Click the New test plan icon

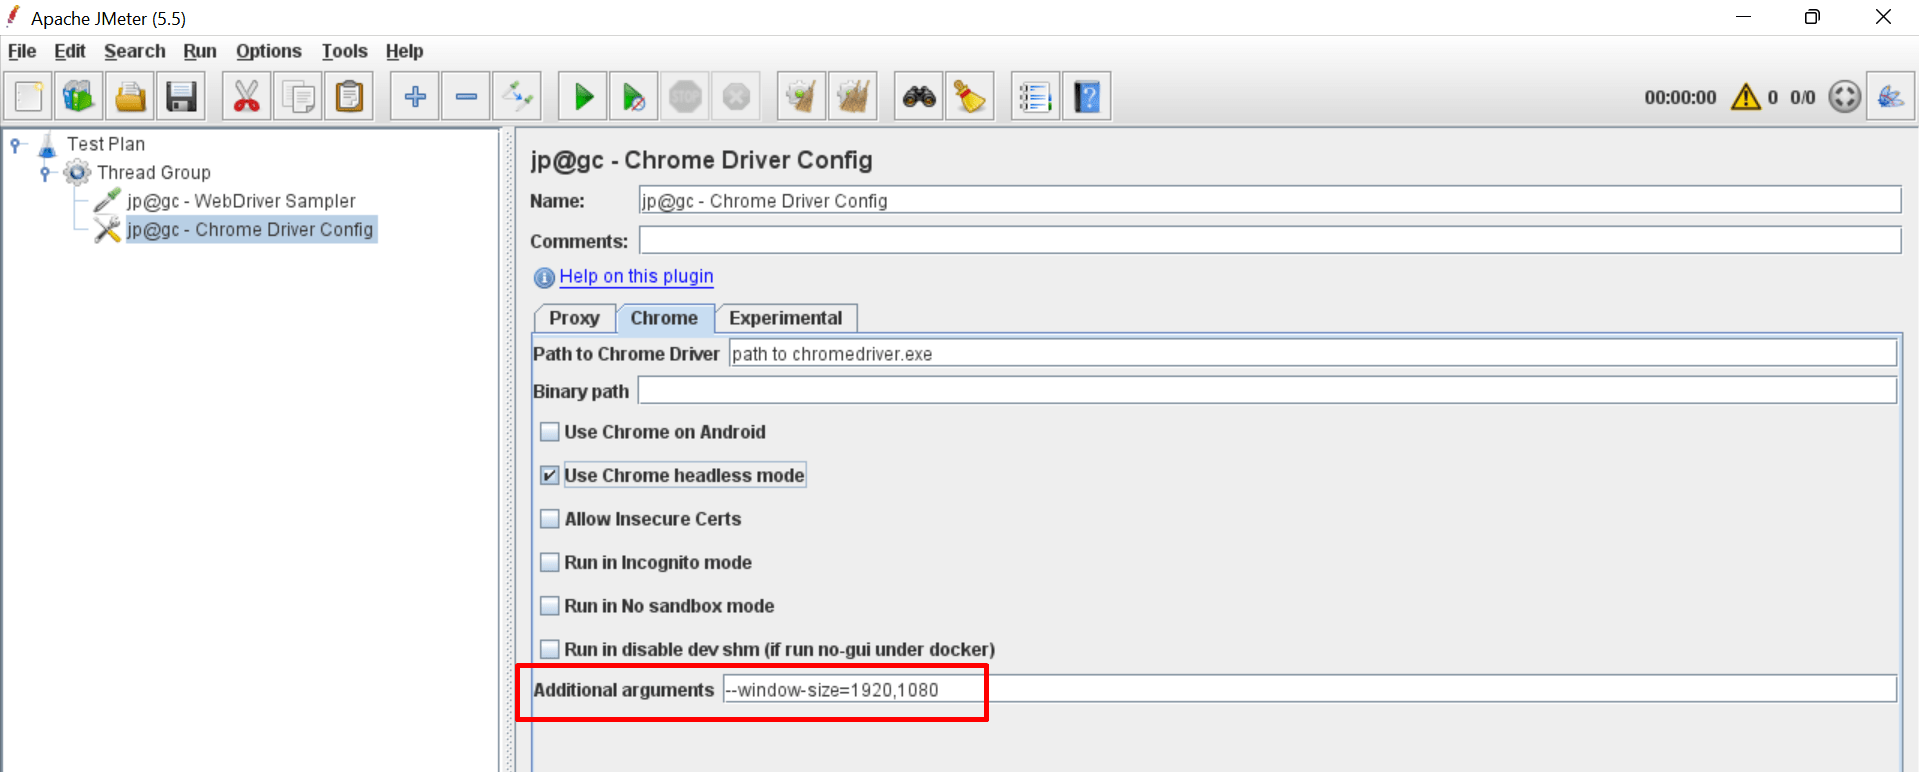coord(28,97)
